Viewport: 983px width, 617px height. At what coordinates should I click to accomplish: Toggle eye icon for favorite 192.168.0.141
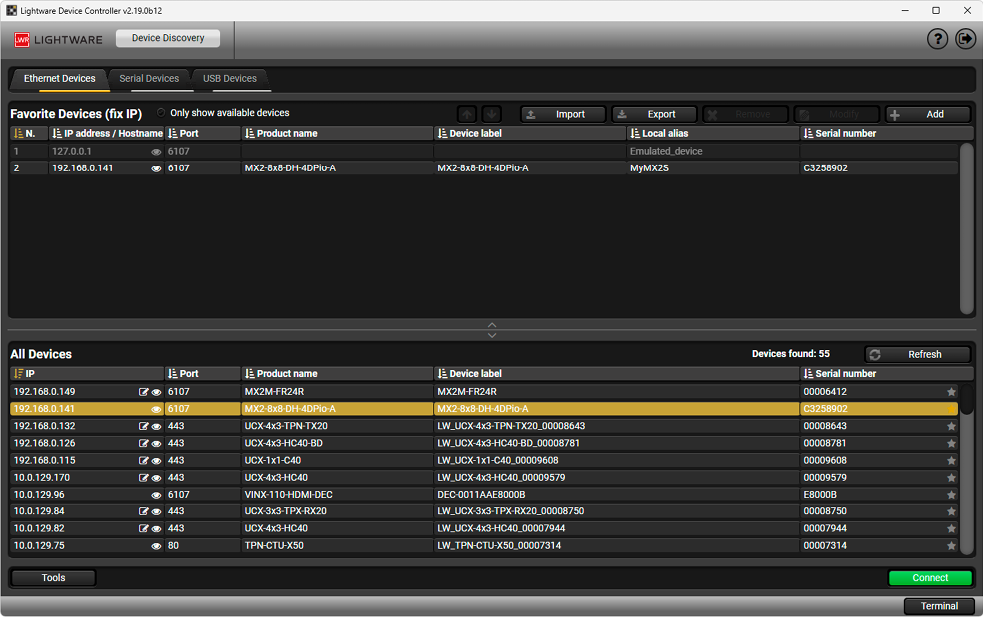pos(156,169)
